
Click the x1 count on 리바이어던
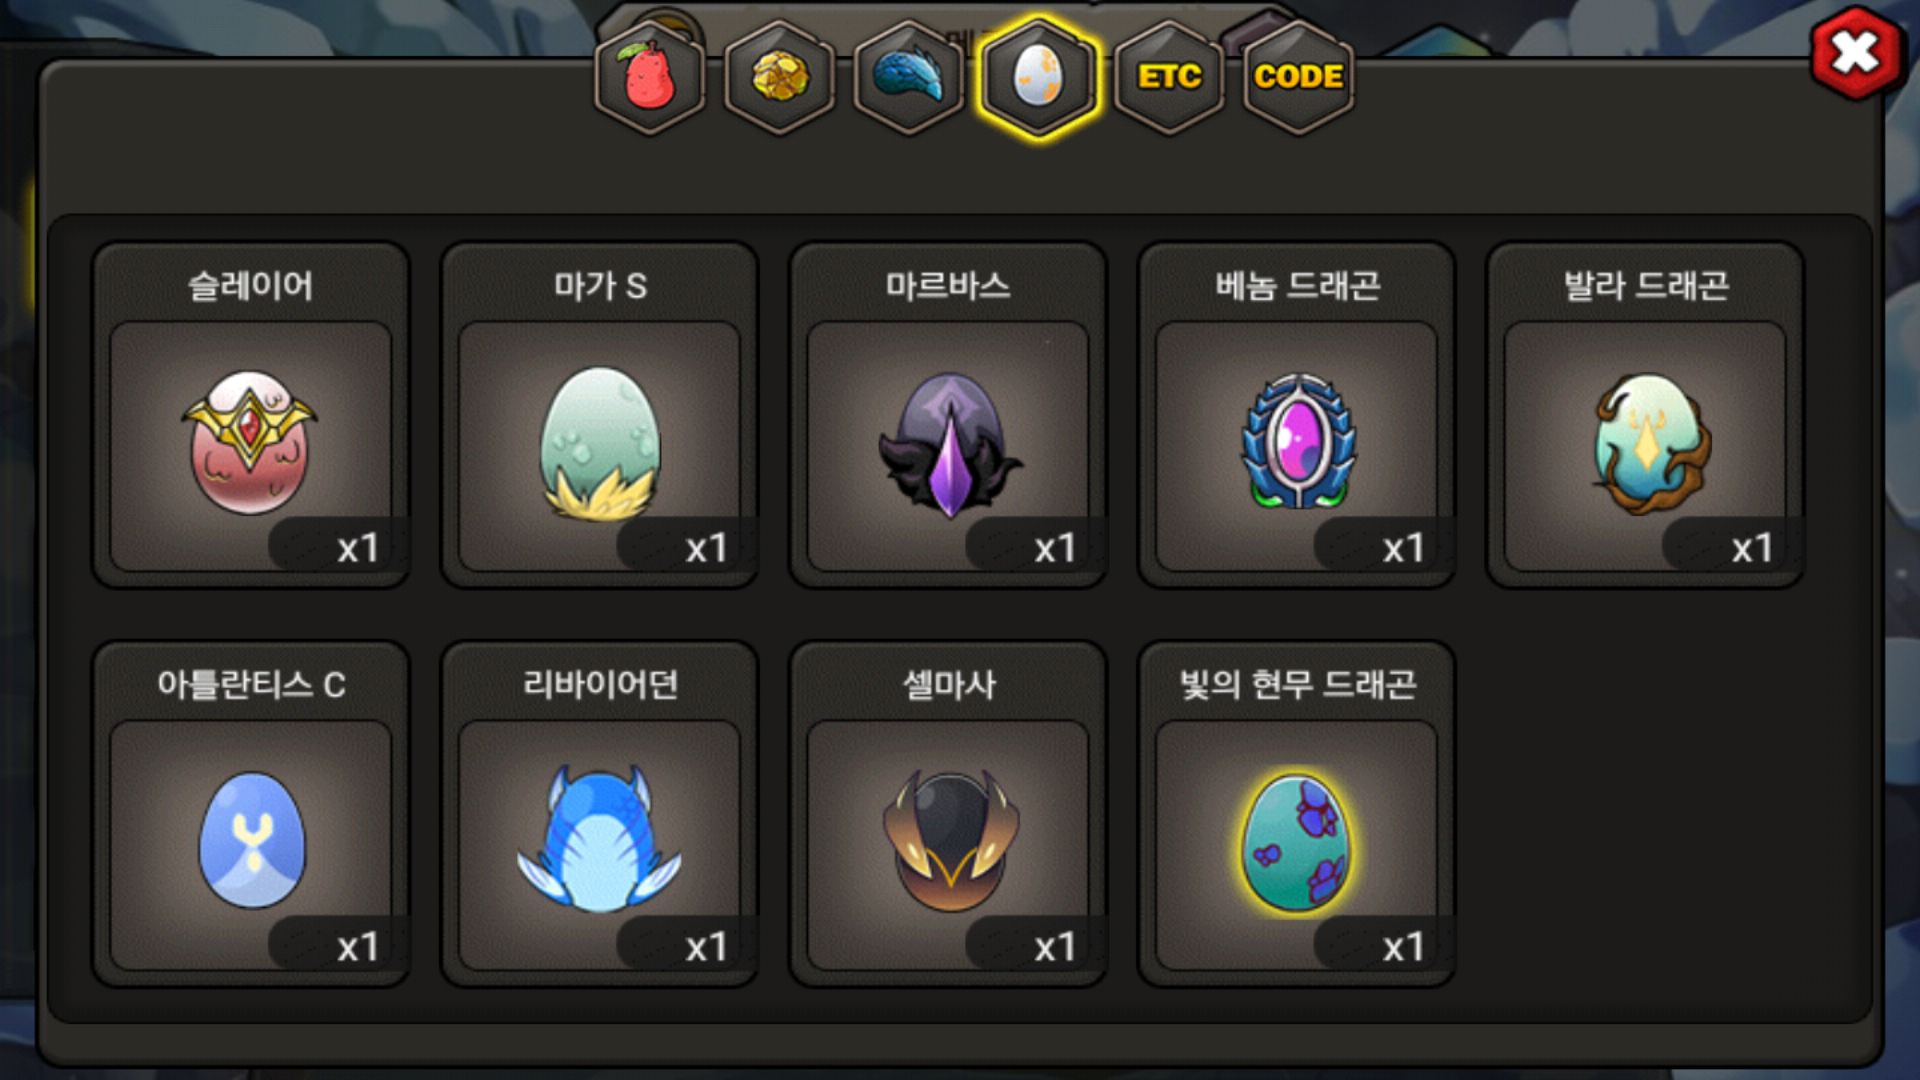pyautogui.click(x=706, y=946)
